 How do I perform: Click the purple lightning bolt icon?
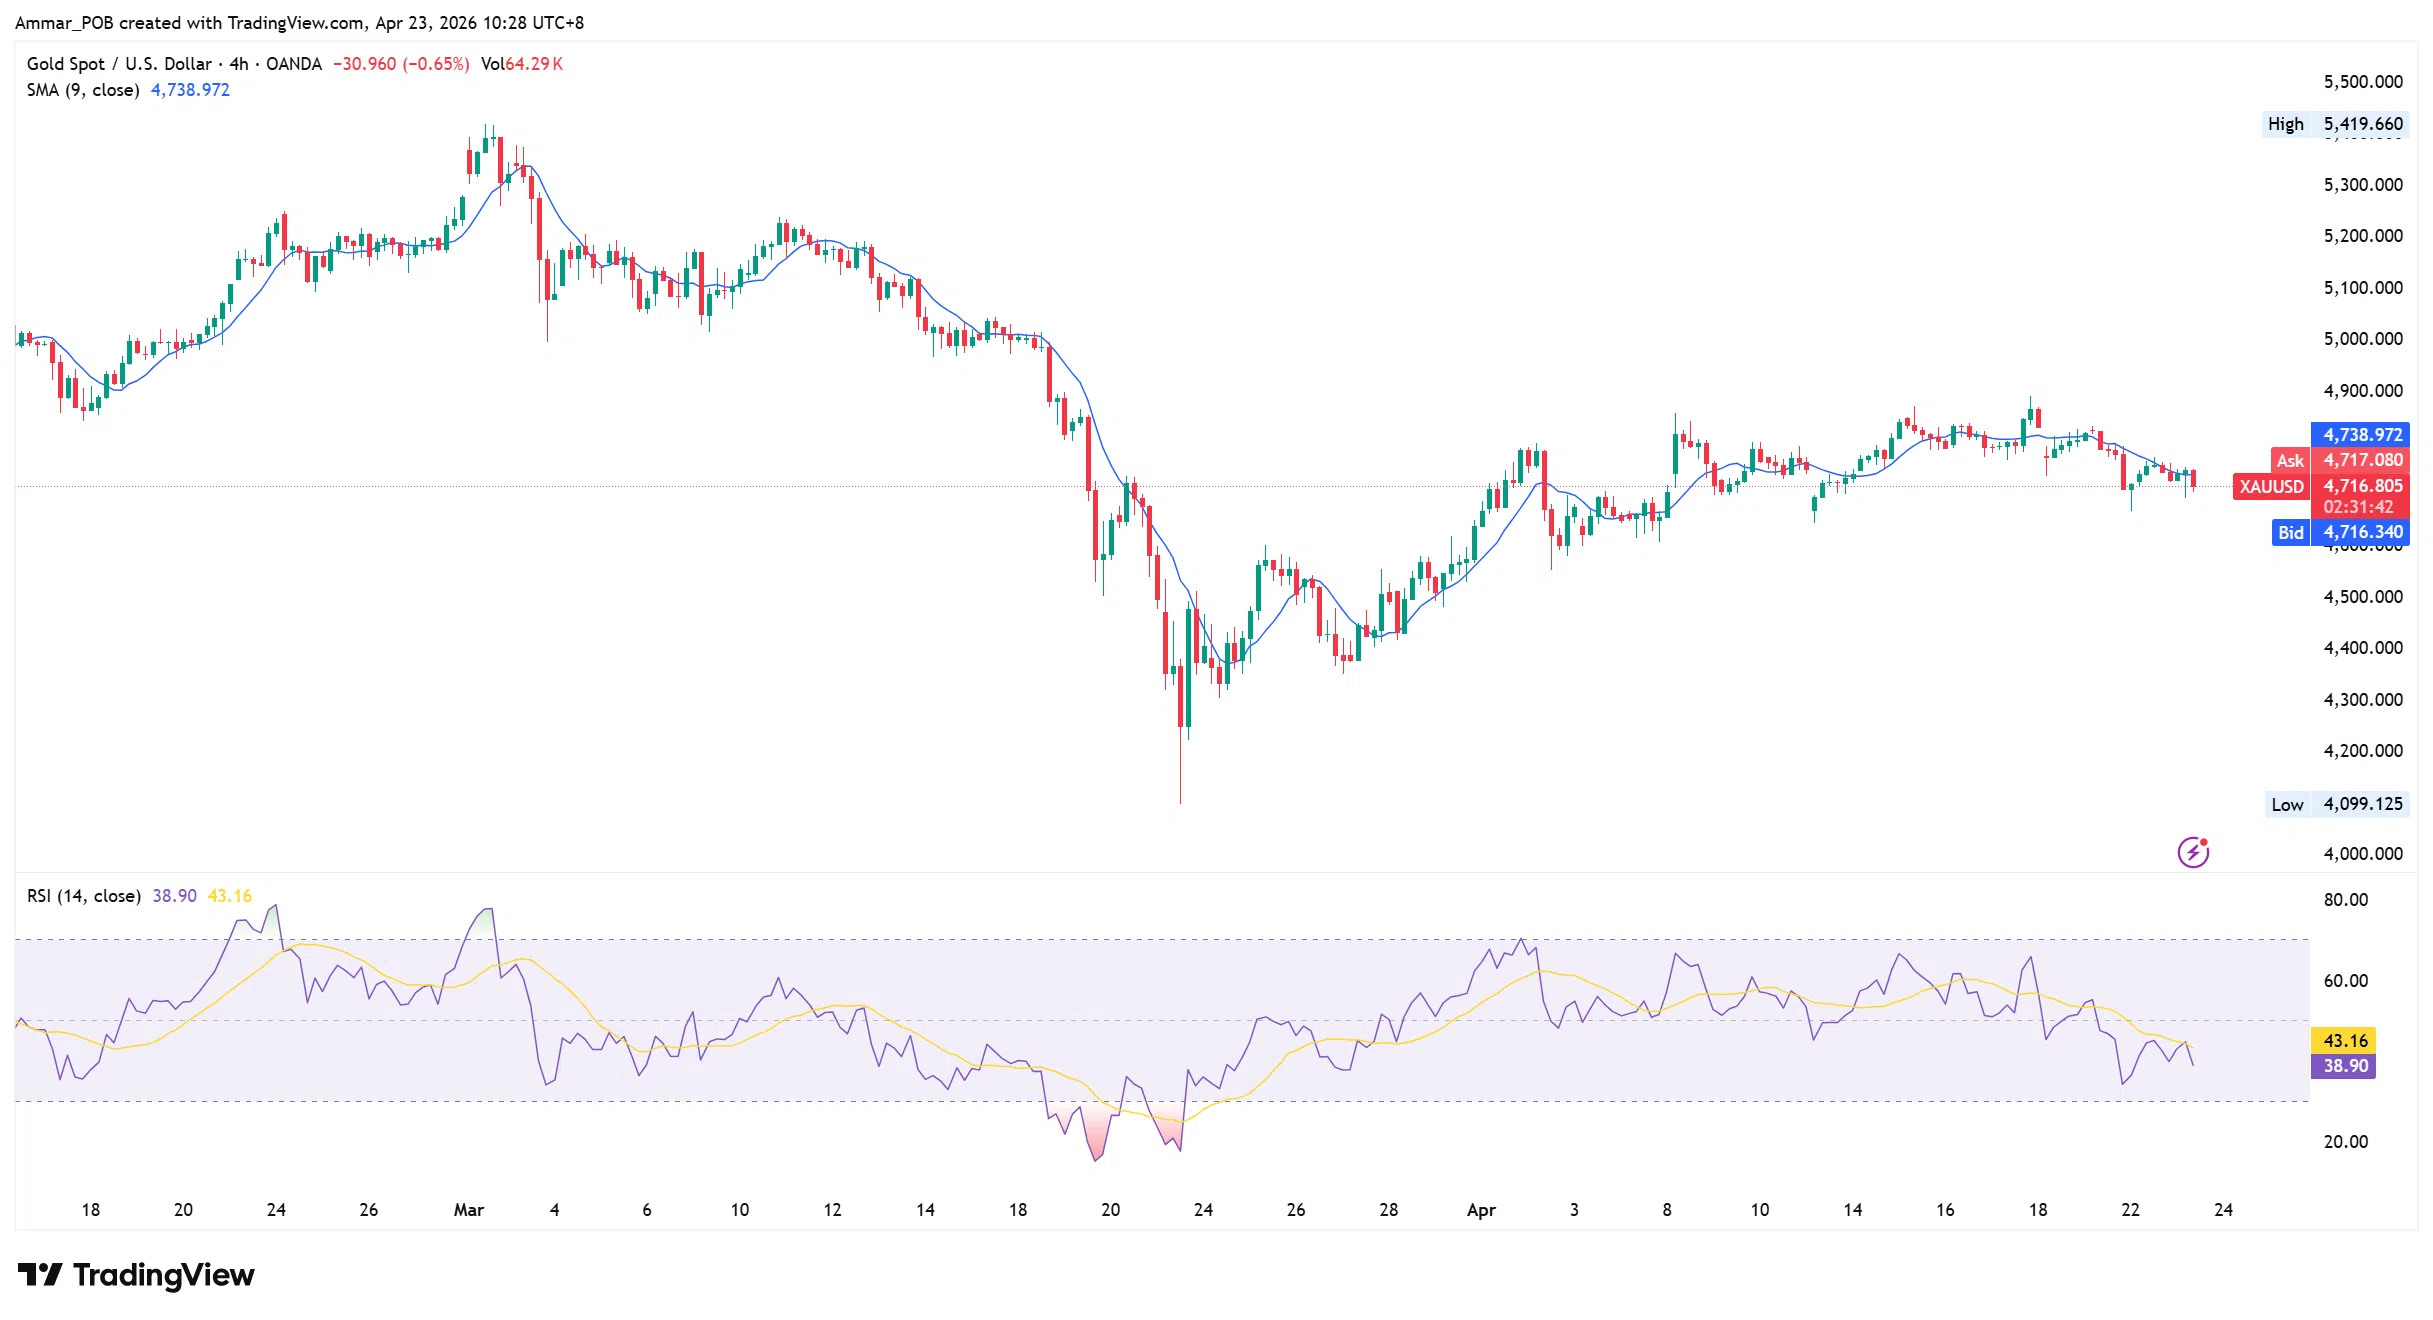pos(2193,852)
